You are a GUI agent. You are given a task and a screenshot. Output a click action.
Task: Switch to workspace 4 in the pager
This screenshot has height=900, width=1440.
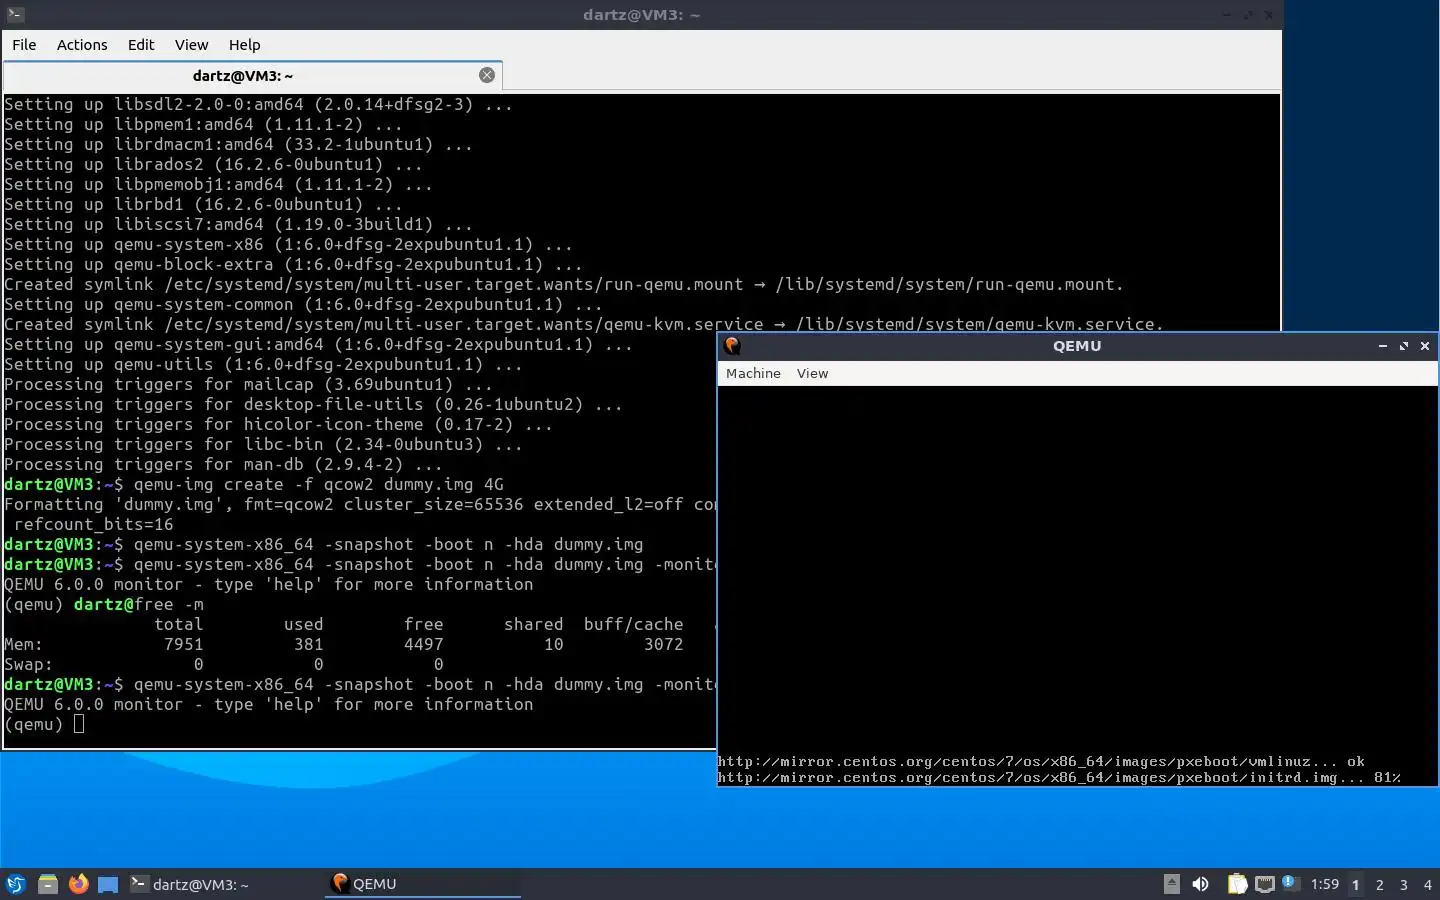(1428, 885)
